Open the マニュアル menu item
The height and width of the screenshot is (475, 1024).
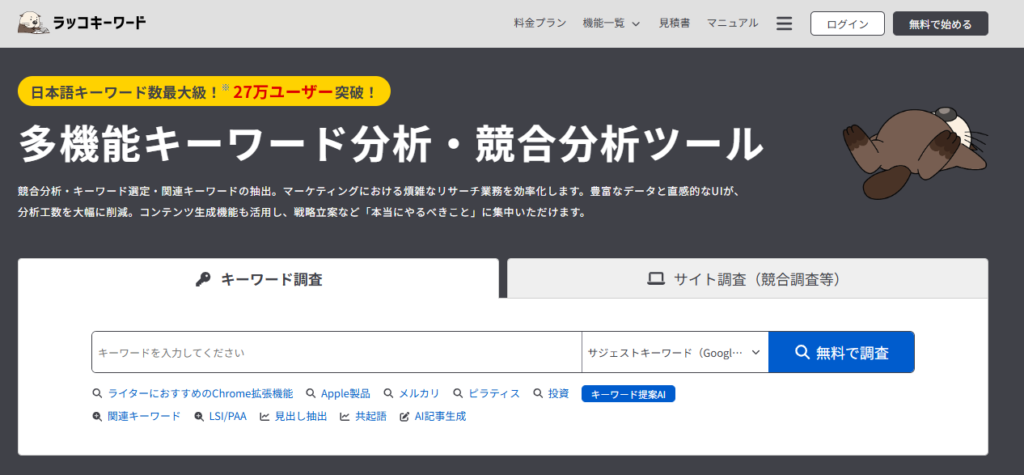pyautogui.click(x=732, y=23)
